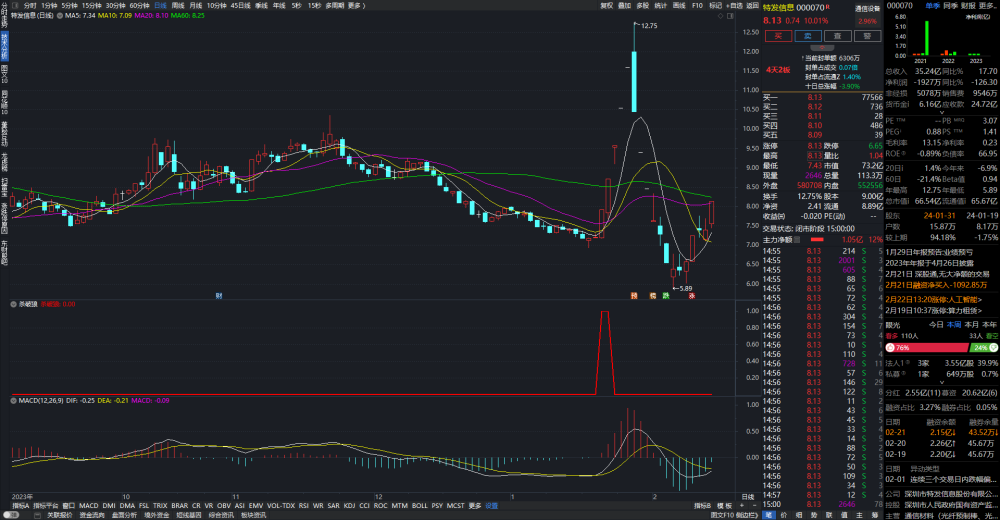Viewport: 1000px width, 520px height.
Task: Select the KDJ indicator tab
Action: click(x=349, y=505)
